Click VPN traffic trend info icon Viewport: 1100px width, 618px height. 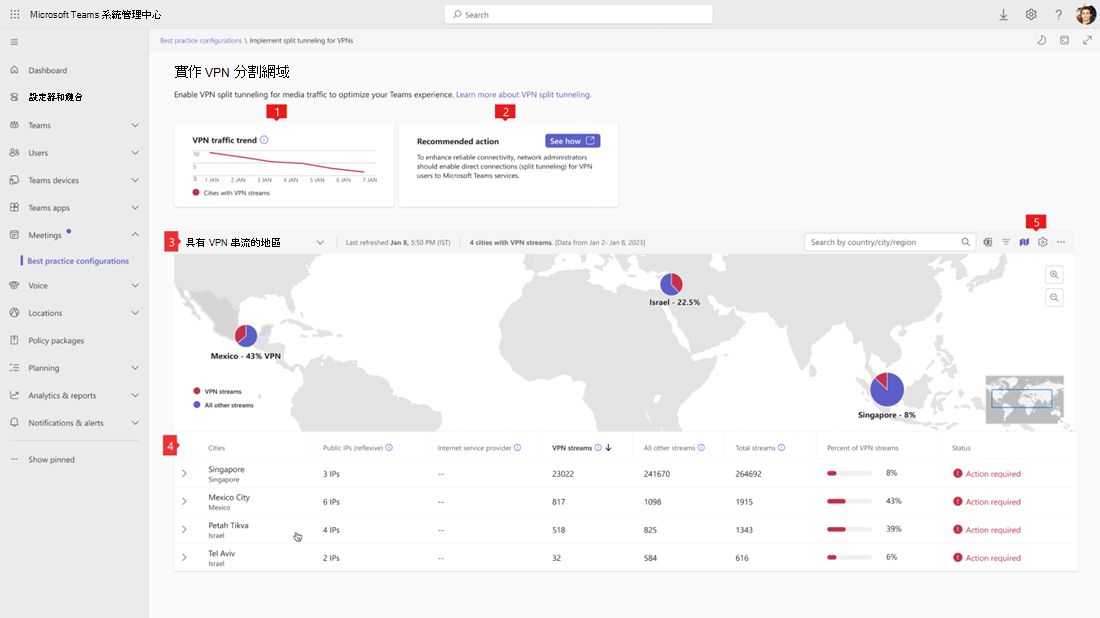[x=264, y=140]
